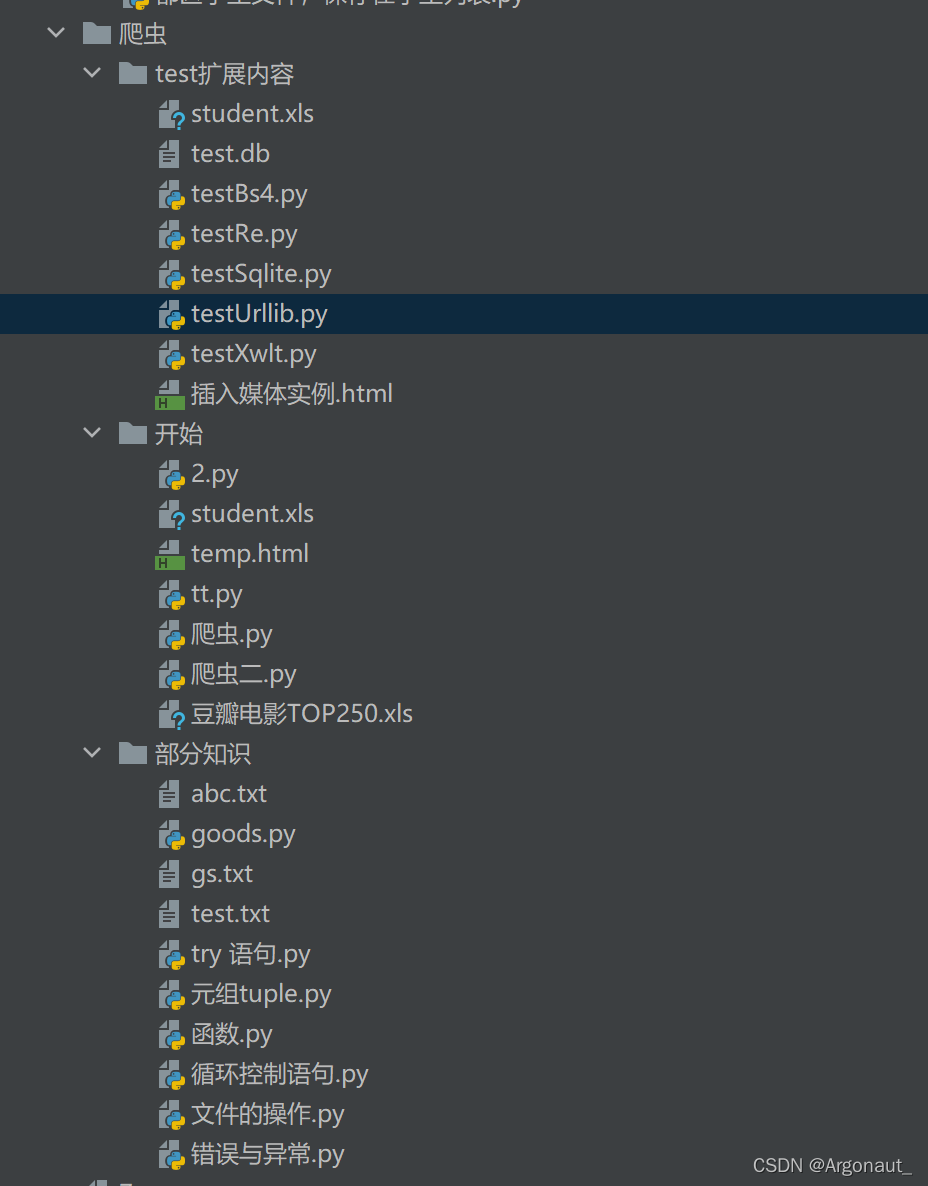Click the HTML icon beside 插入媒体实例.html
The height and width of the screenshot is (1186, 928).
point(170,395)
